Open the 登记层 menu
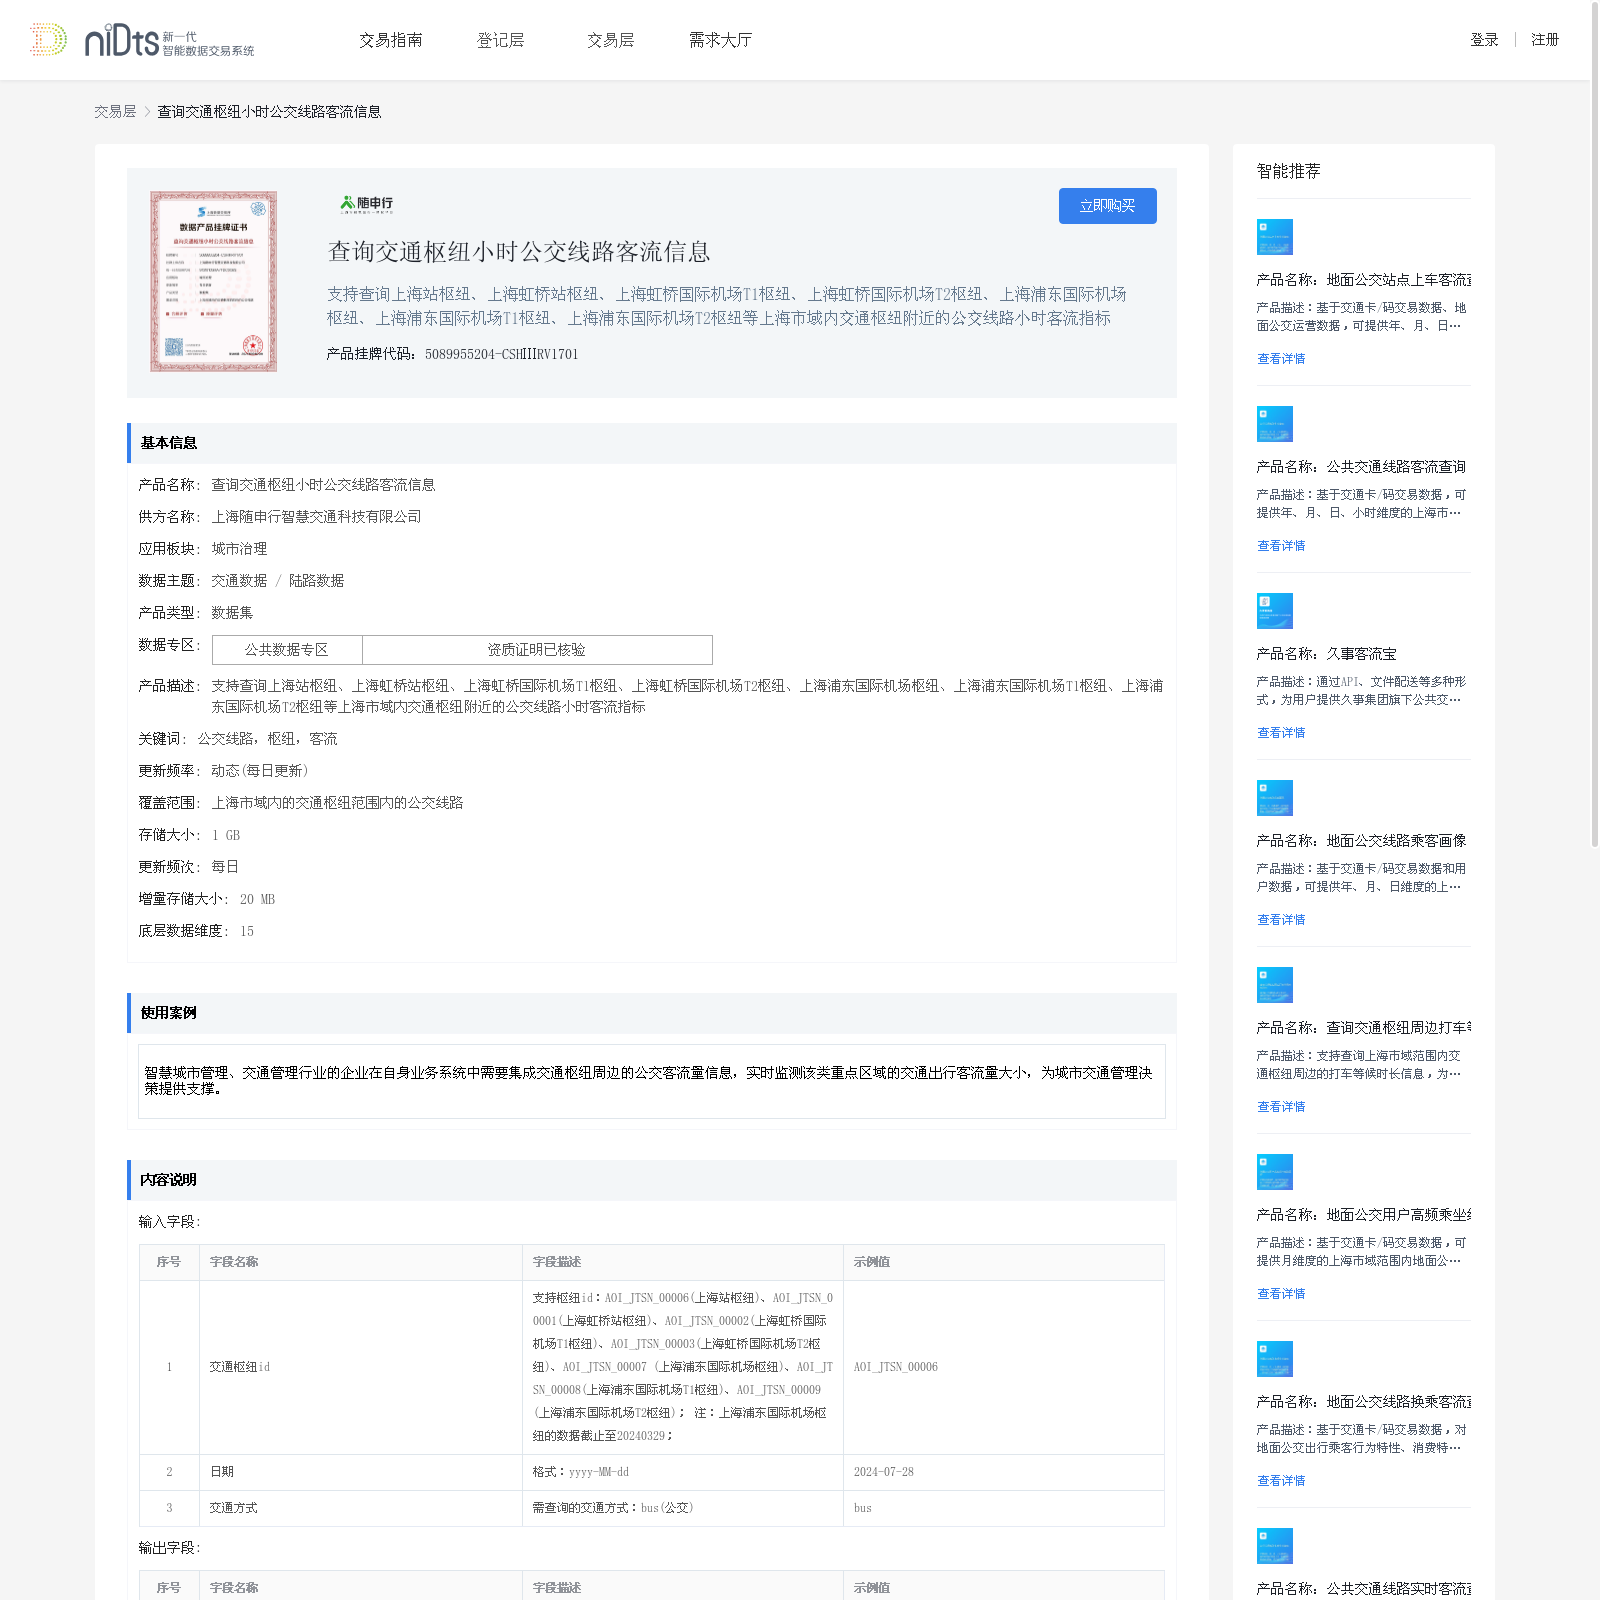The width and height of the screenshot is (1600, 1600). point(501,40)
